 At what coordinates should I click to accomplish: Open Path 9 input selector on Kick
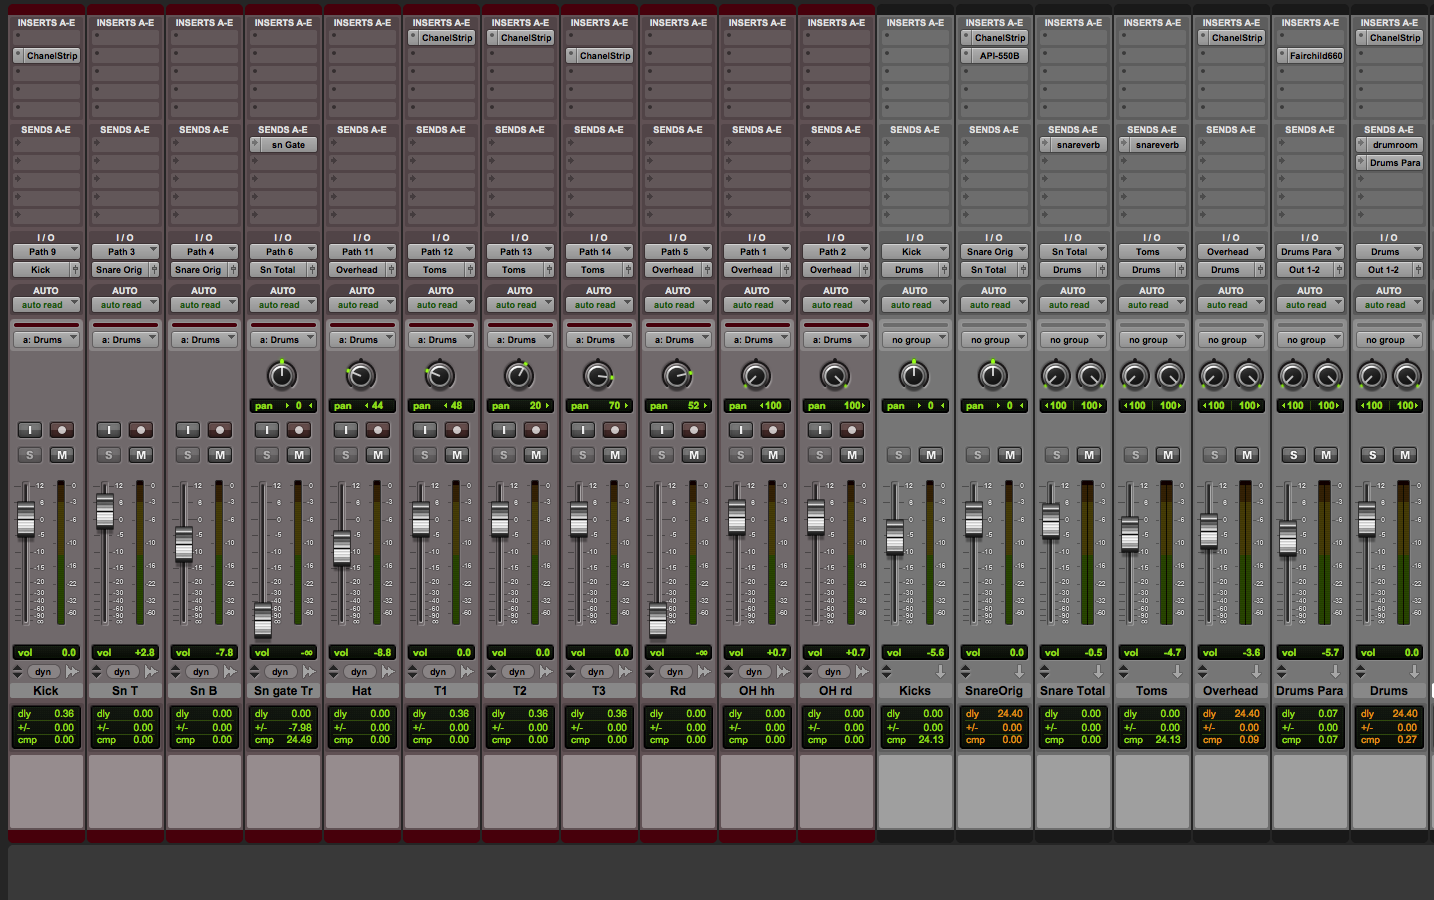(x=46, y=252)
